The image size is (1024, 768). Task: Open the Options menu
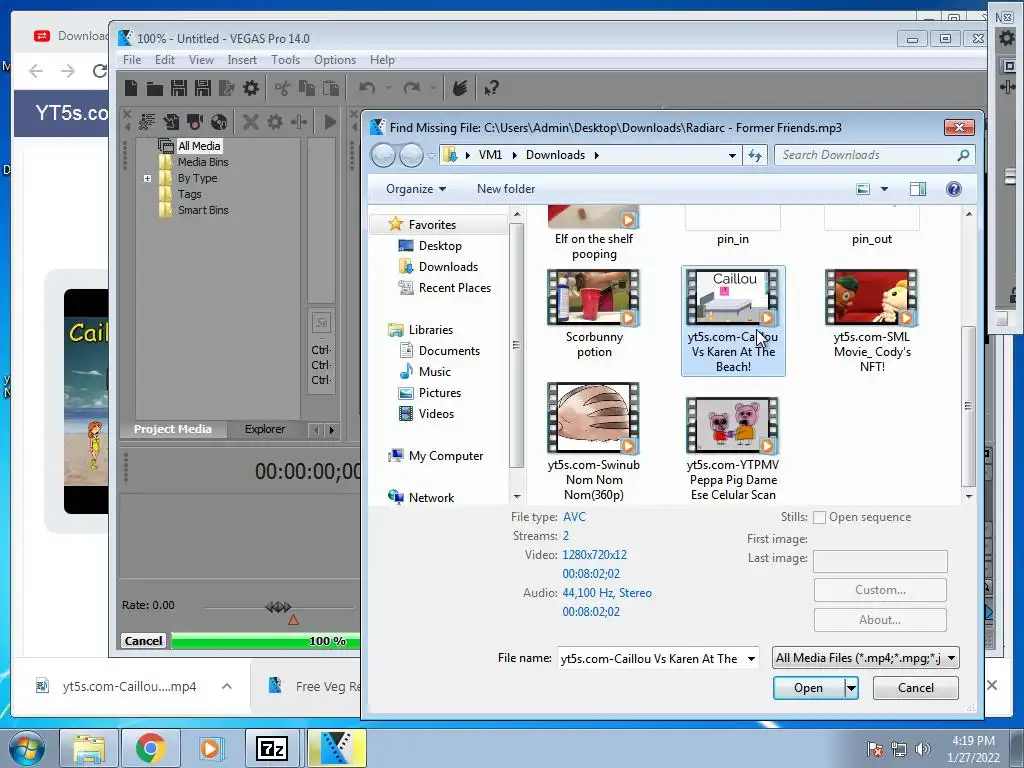(335, 59)
